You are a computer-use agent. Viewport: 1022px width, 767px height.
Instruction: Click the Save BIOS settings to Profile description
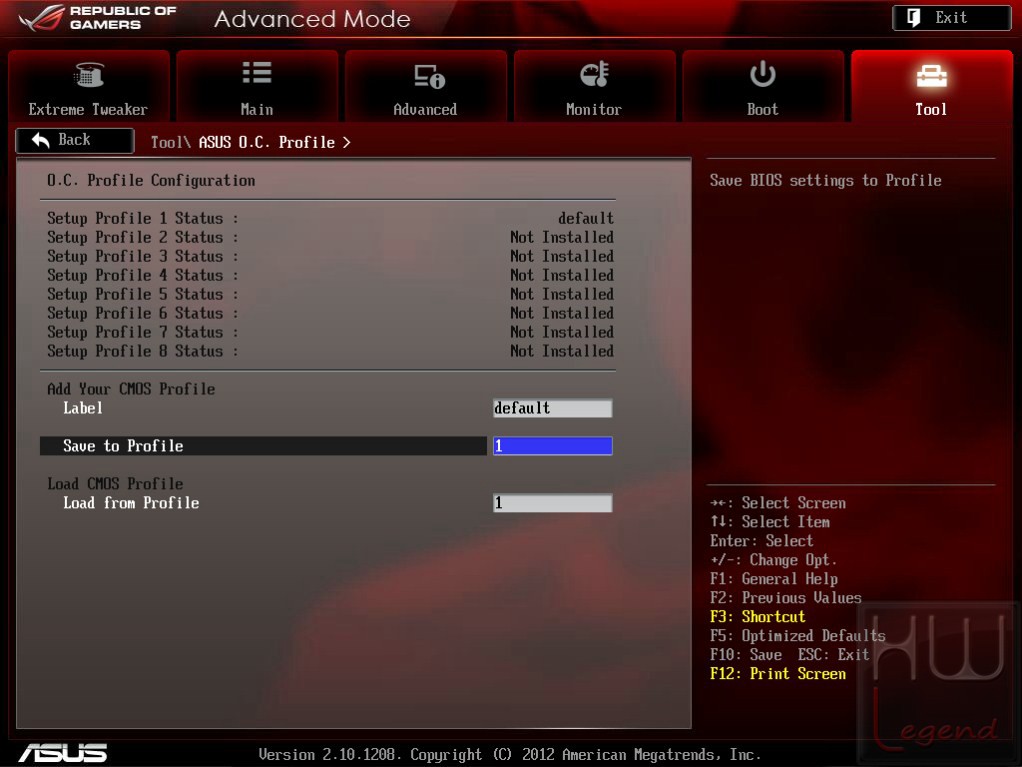point(826,181)
